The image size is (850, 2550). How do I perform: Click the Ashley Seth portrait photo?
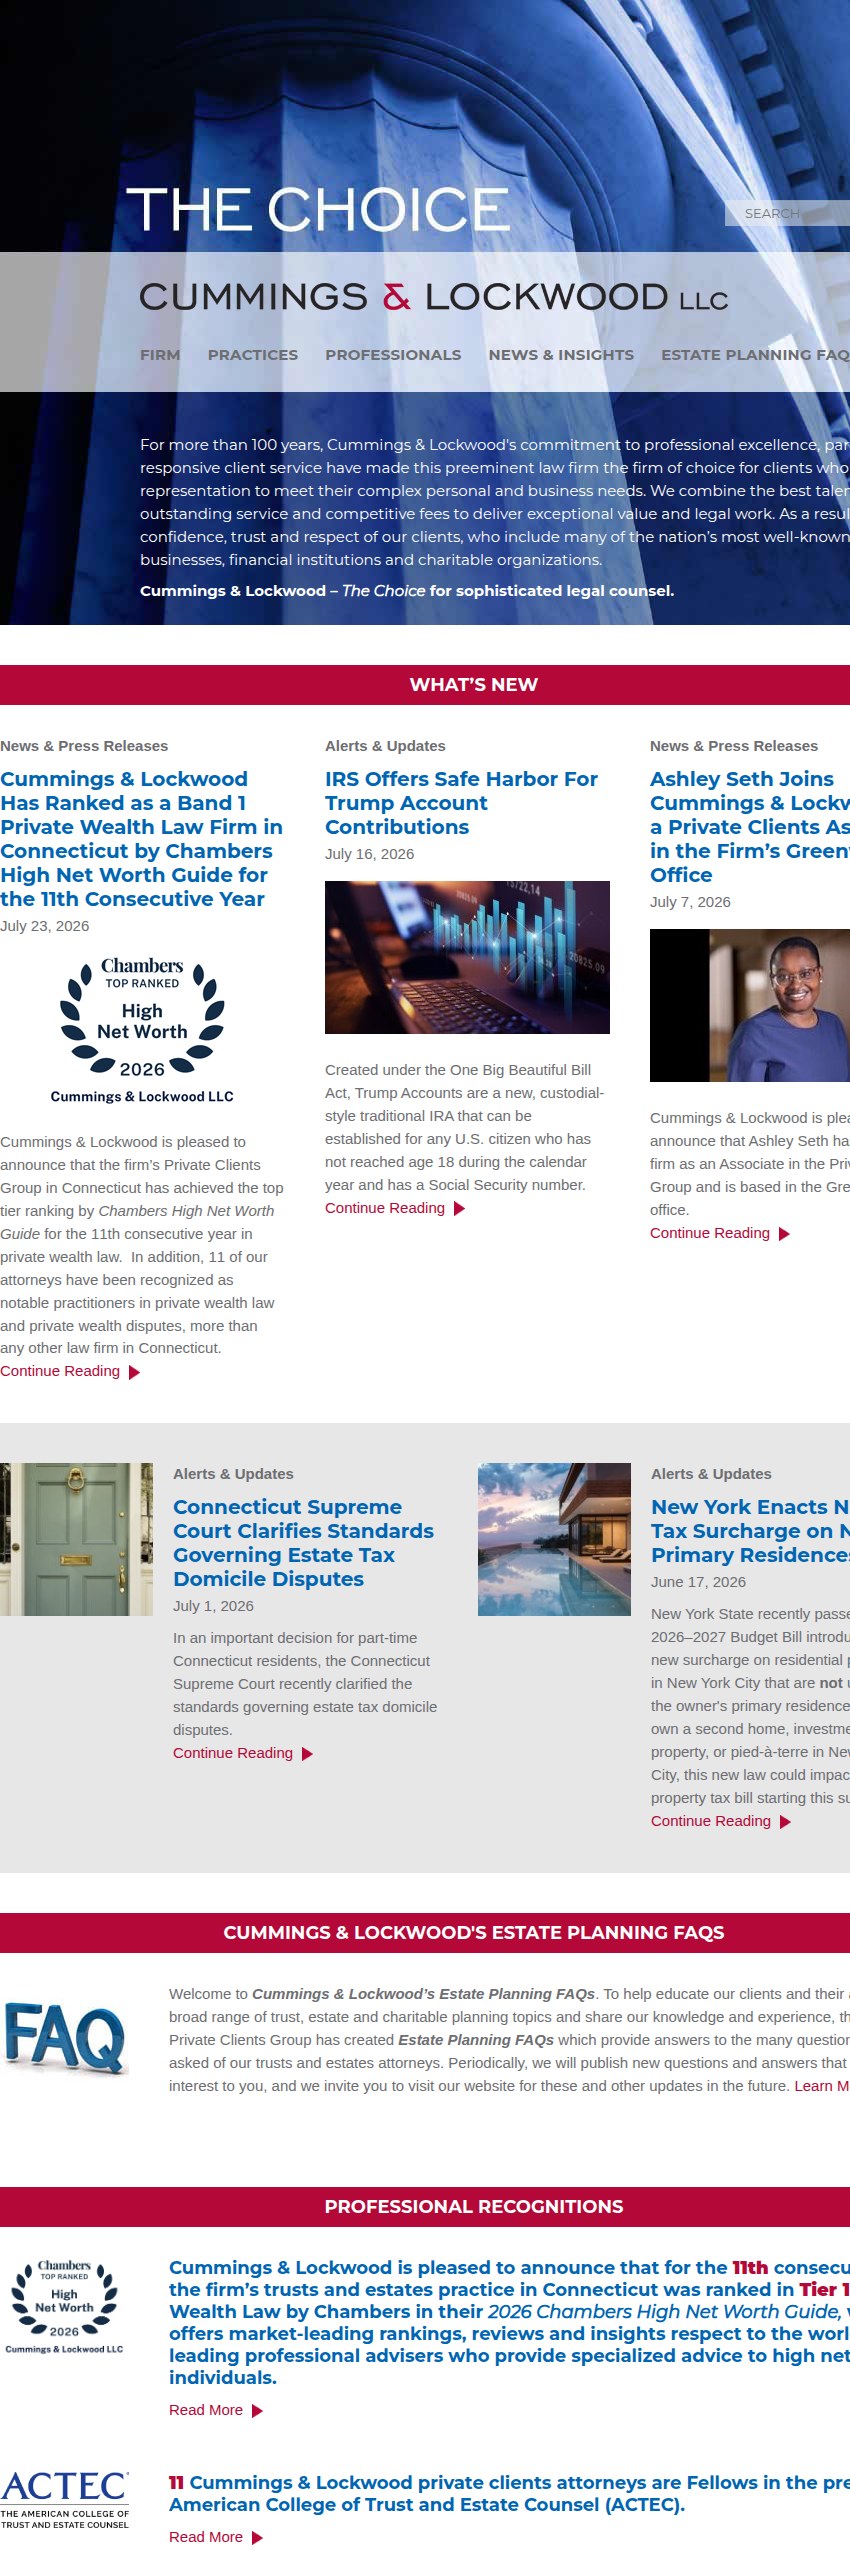pyautogui.click(x=750, y=1005)
